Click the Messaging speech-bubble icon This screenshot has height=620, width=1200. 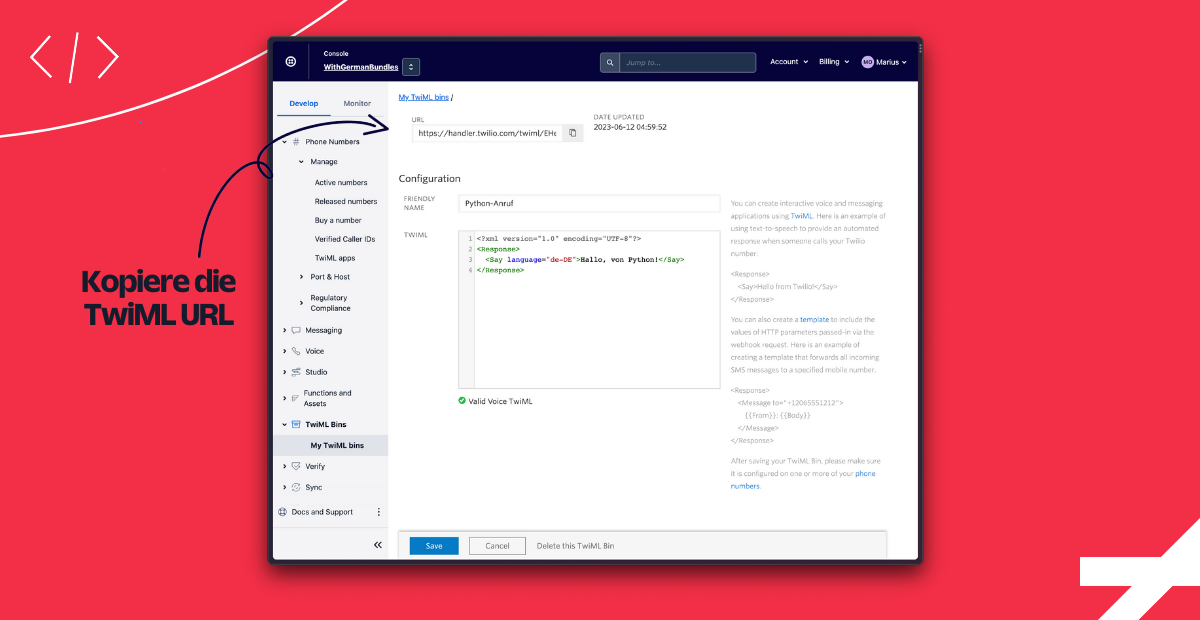coord(296,330)
